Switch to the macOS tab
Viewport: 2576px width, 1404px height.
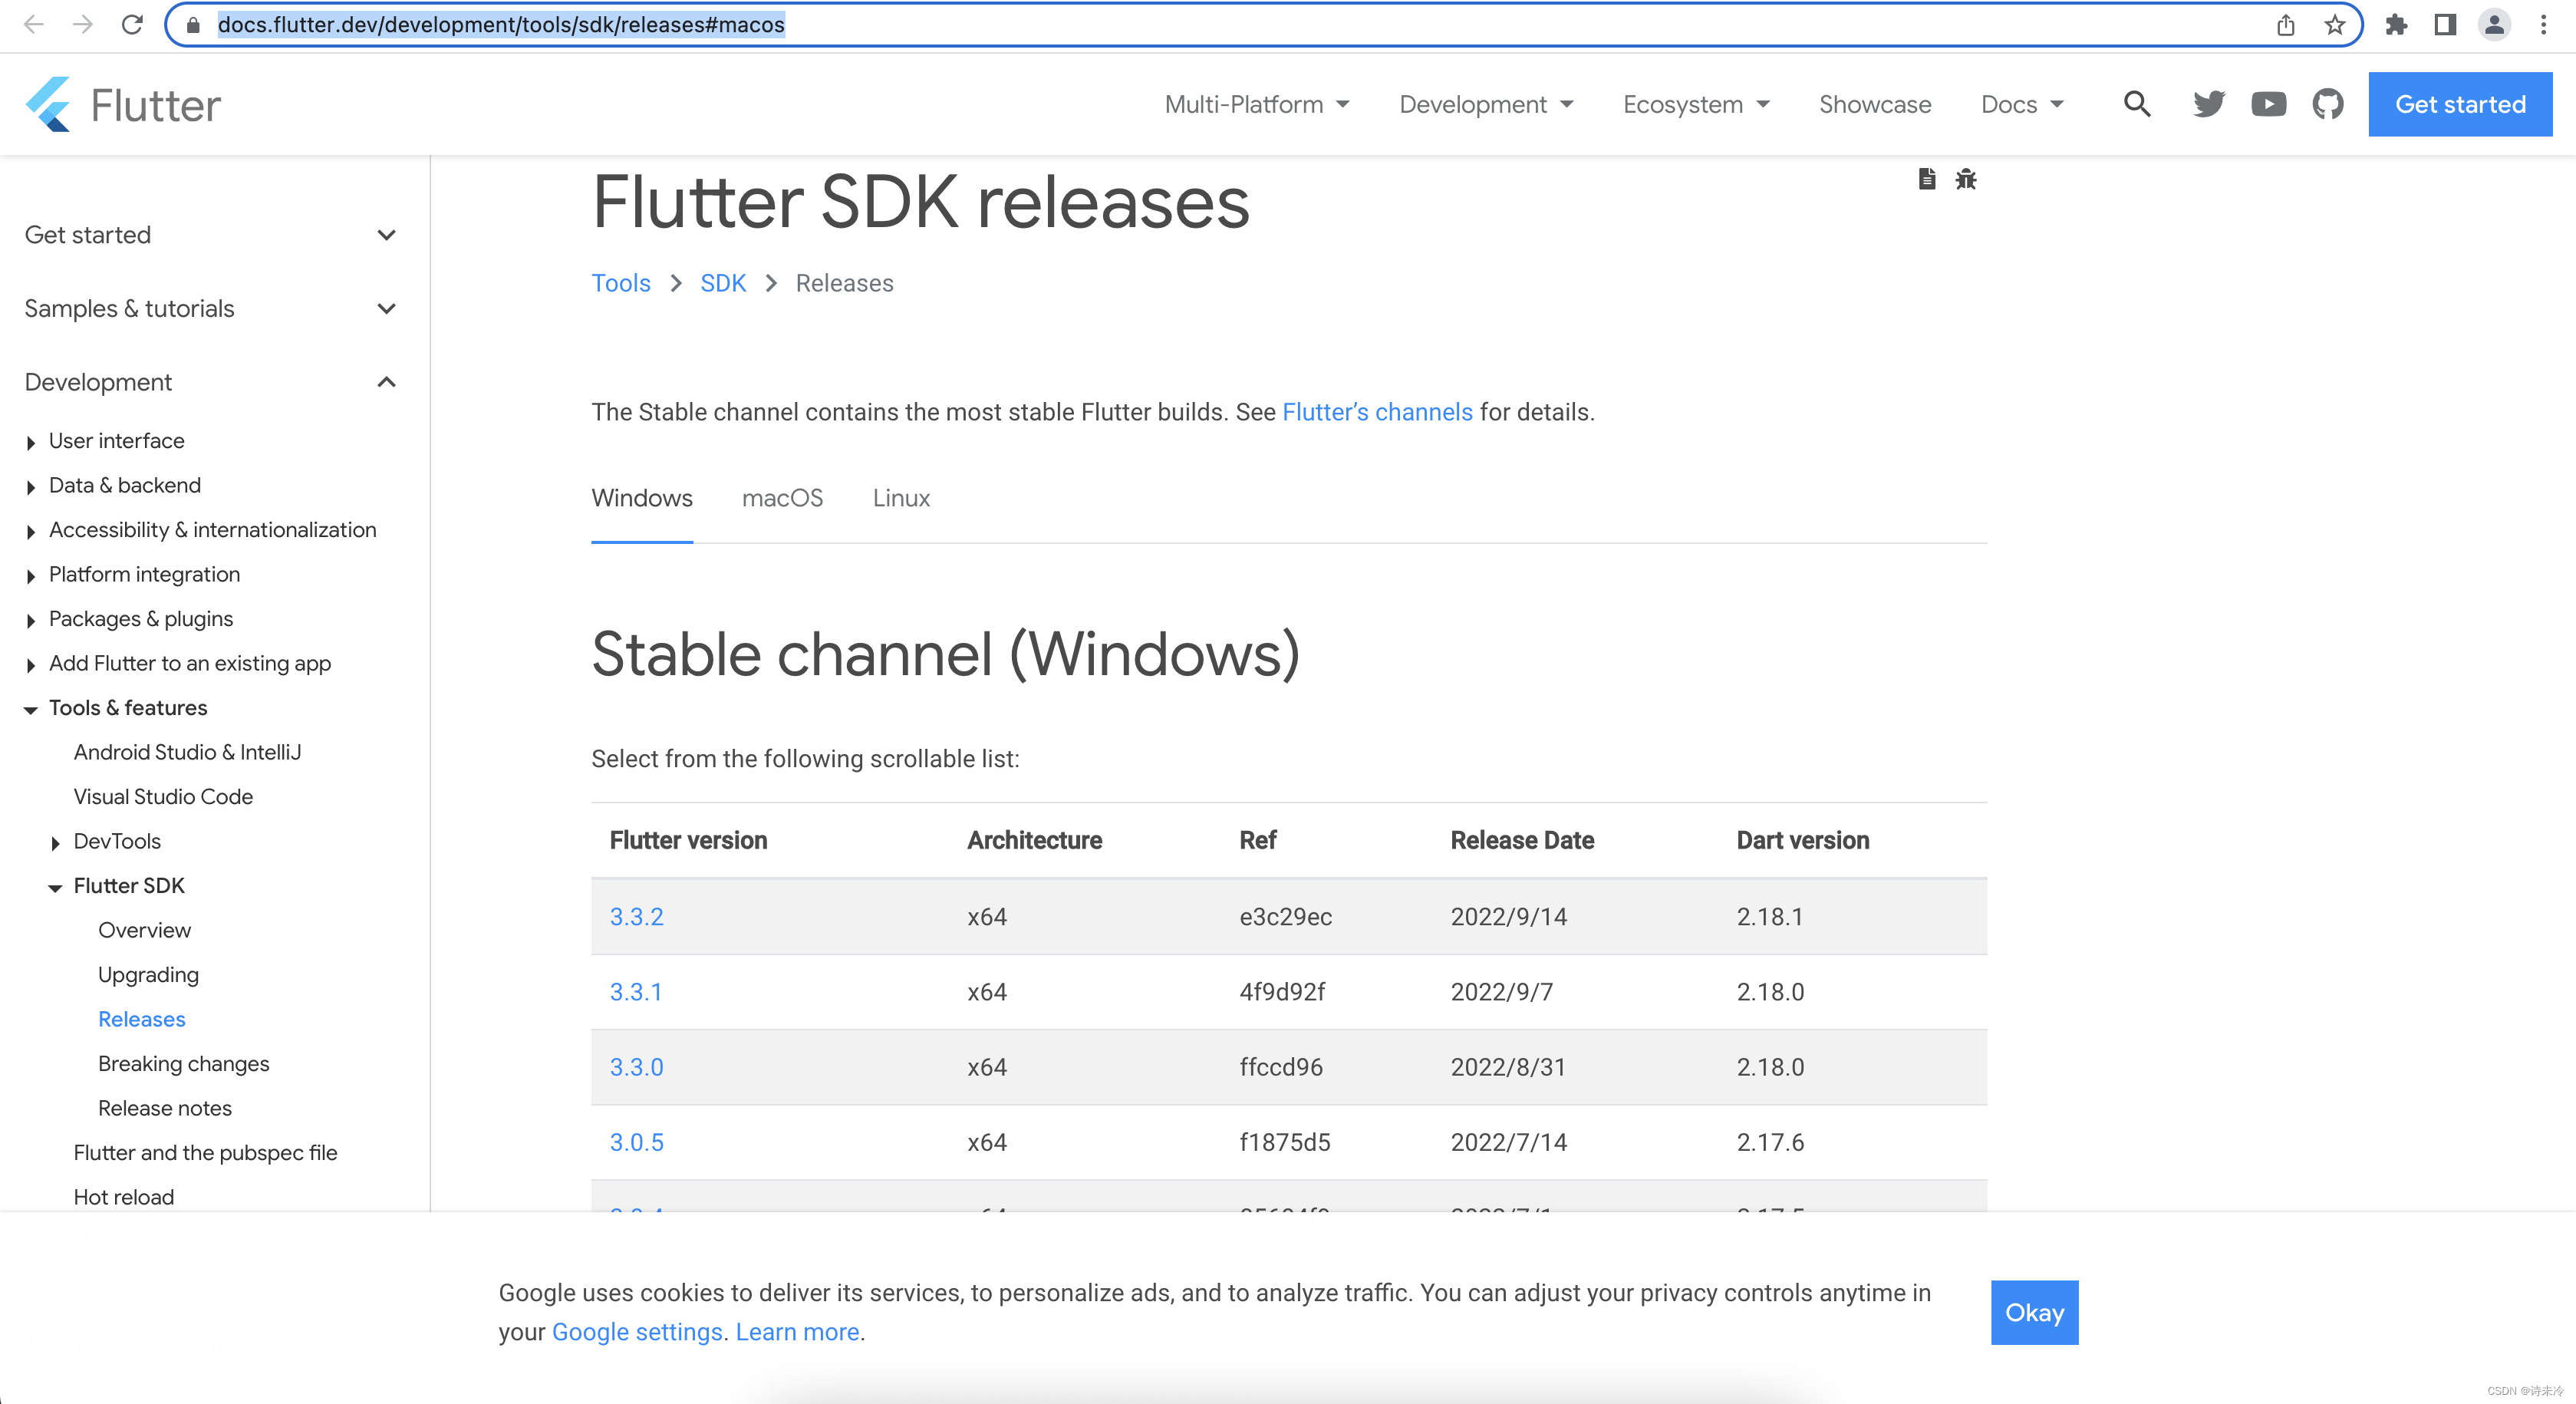tap(783, 498)
